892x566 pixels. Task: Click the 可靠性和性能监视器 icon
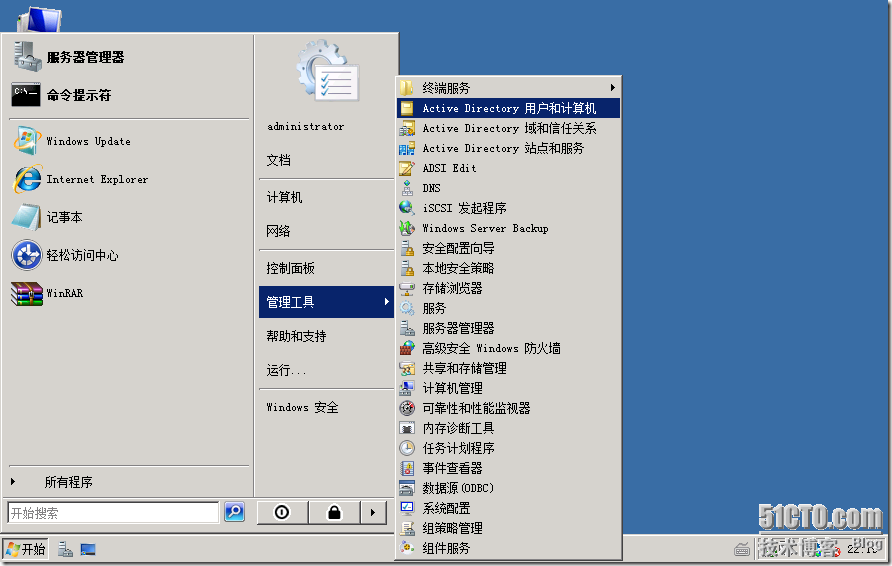(x=407, y=408)
